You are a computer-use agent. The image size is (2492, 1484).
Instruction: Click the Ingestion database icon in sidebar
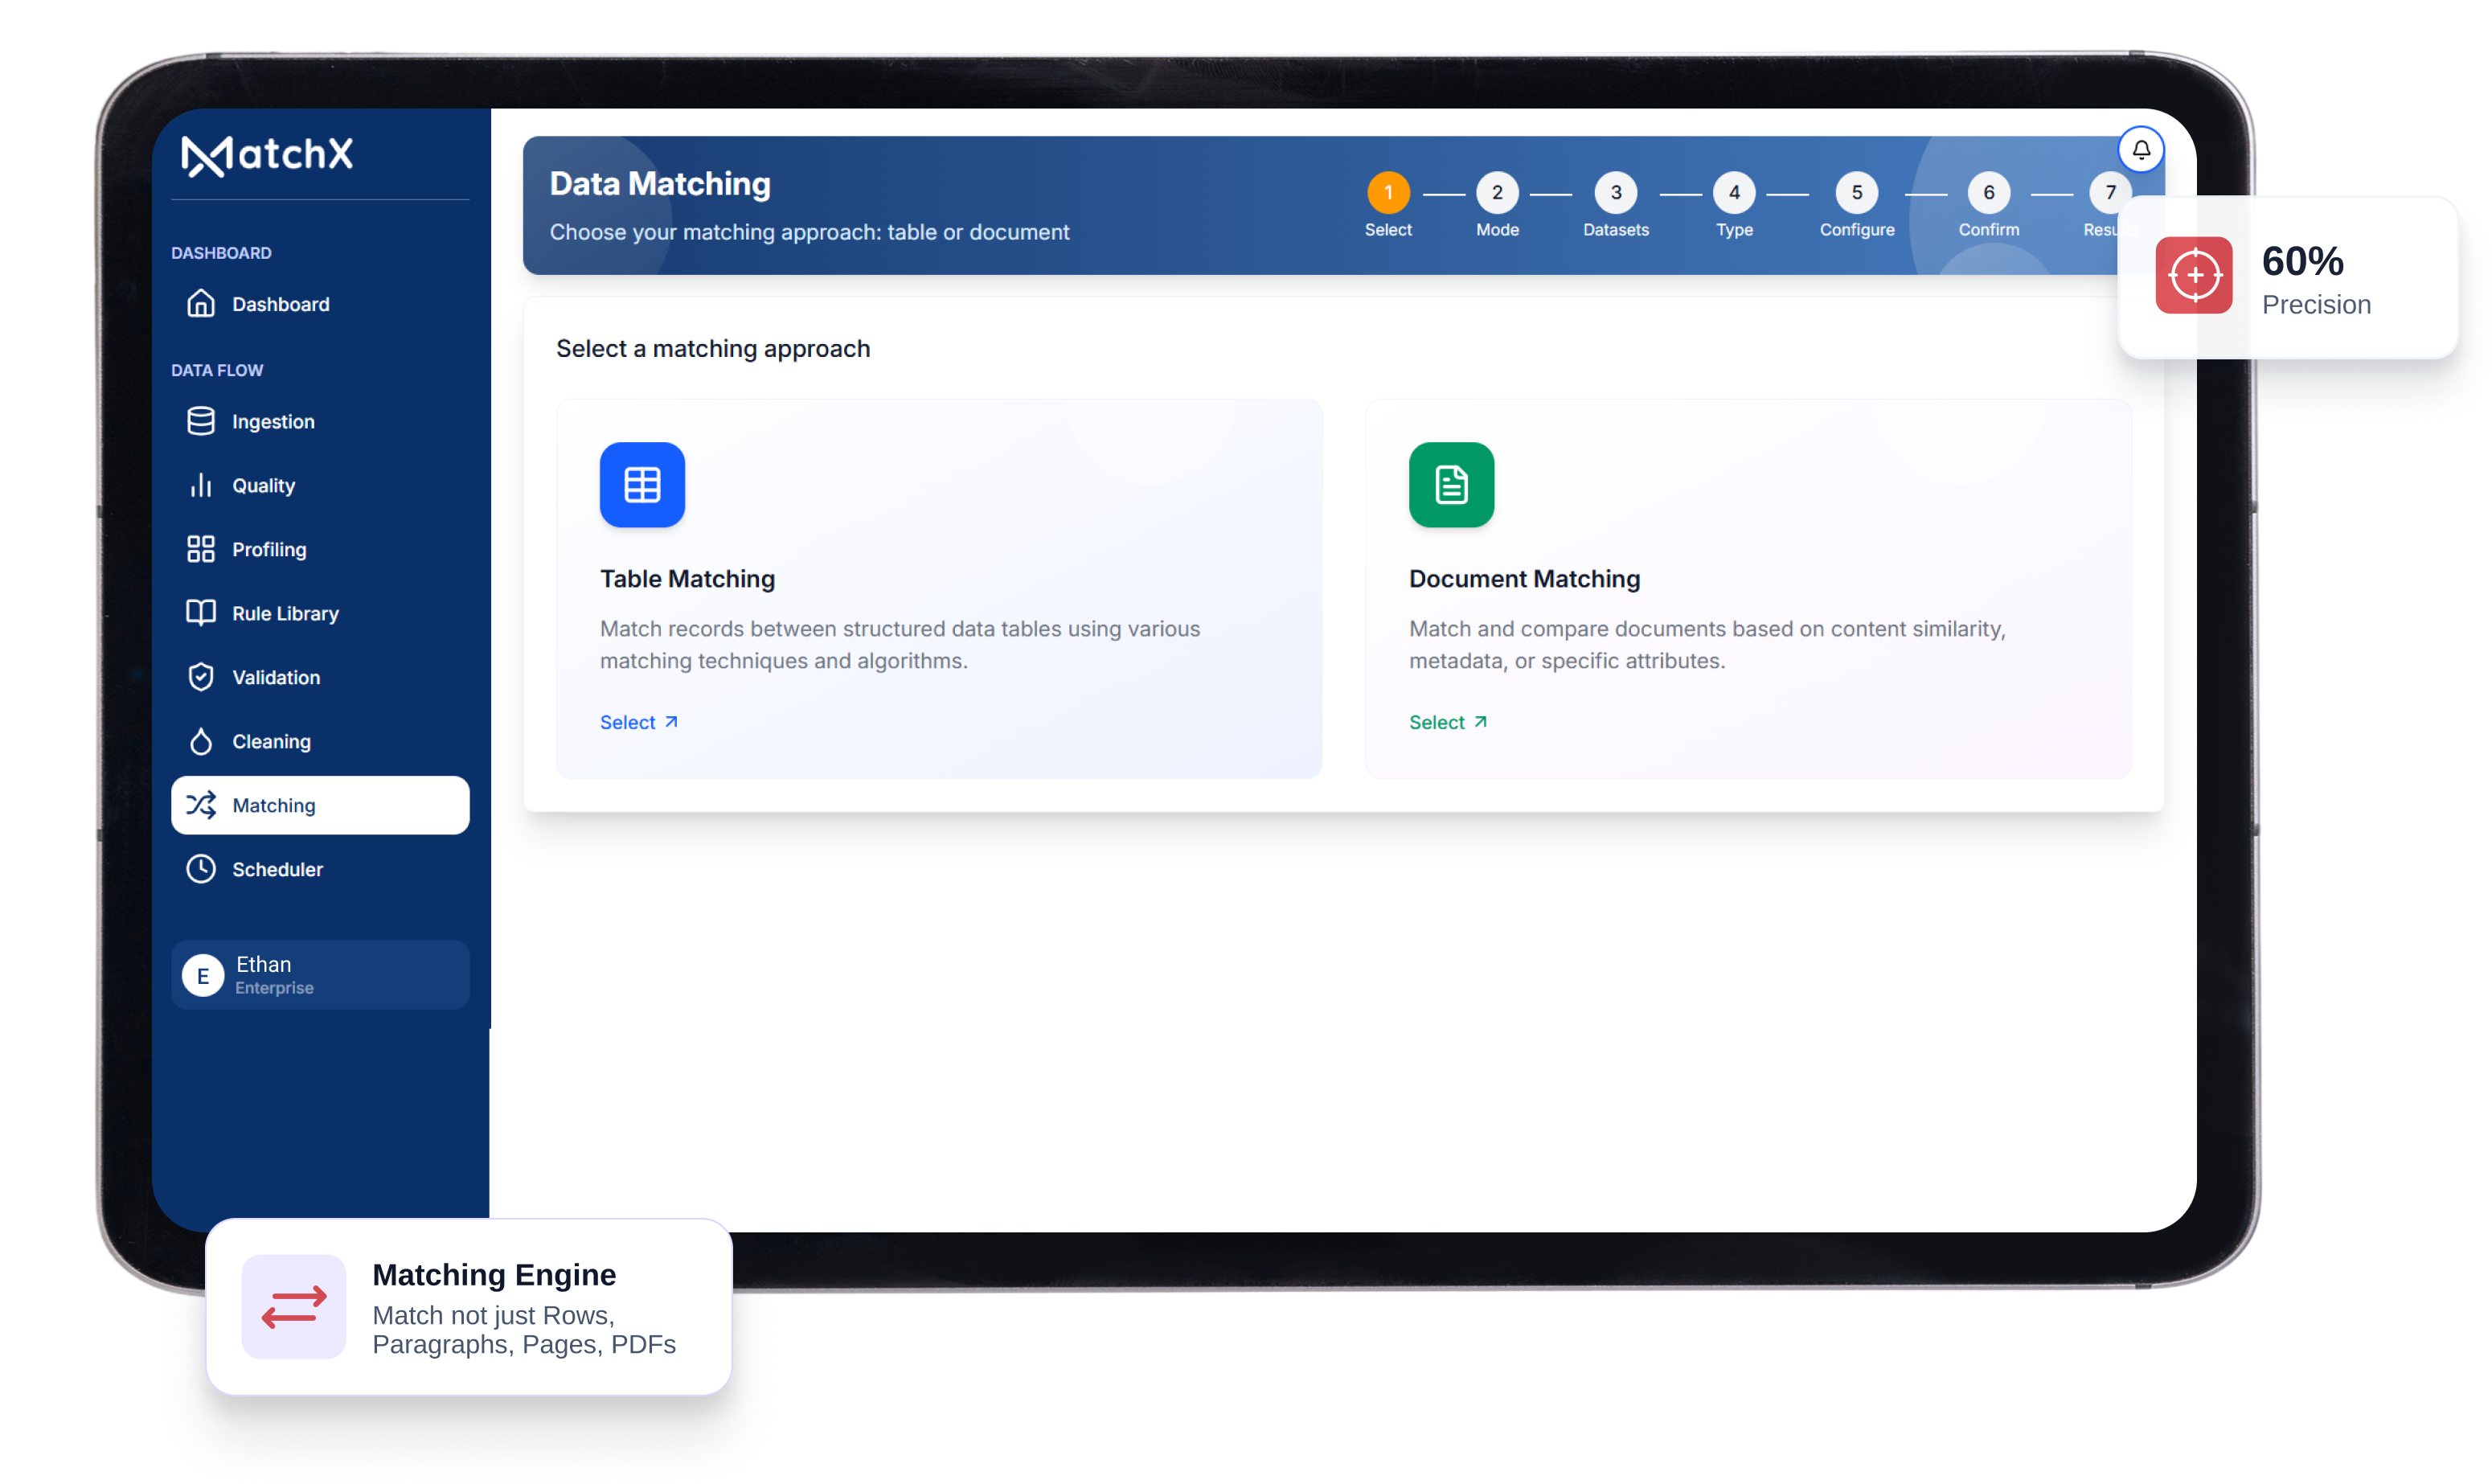click(x=201, y=421)
